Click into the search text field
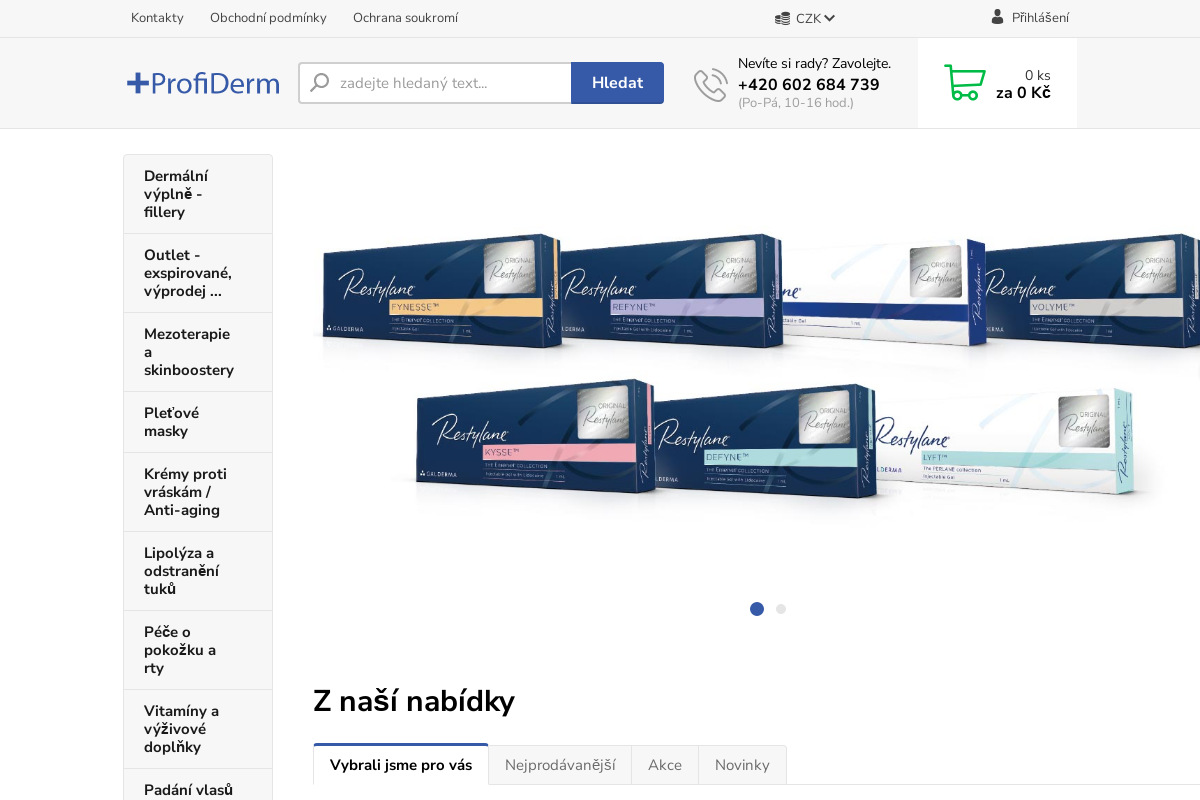1200x800 pixels. [440, 83]
